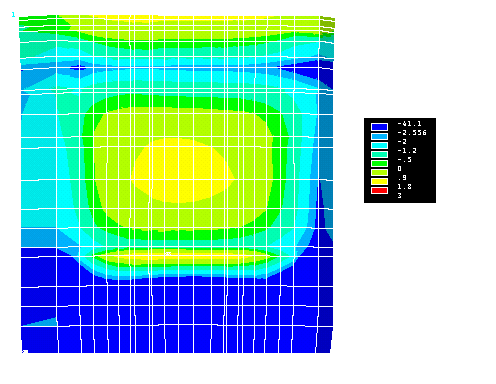Choose the yellow legend swatch

coord(379,181)
